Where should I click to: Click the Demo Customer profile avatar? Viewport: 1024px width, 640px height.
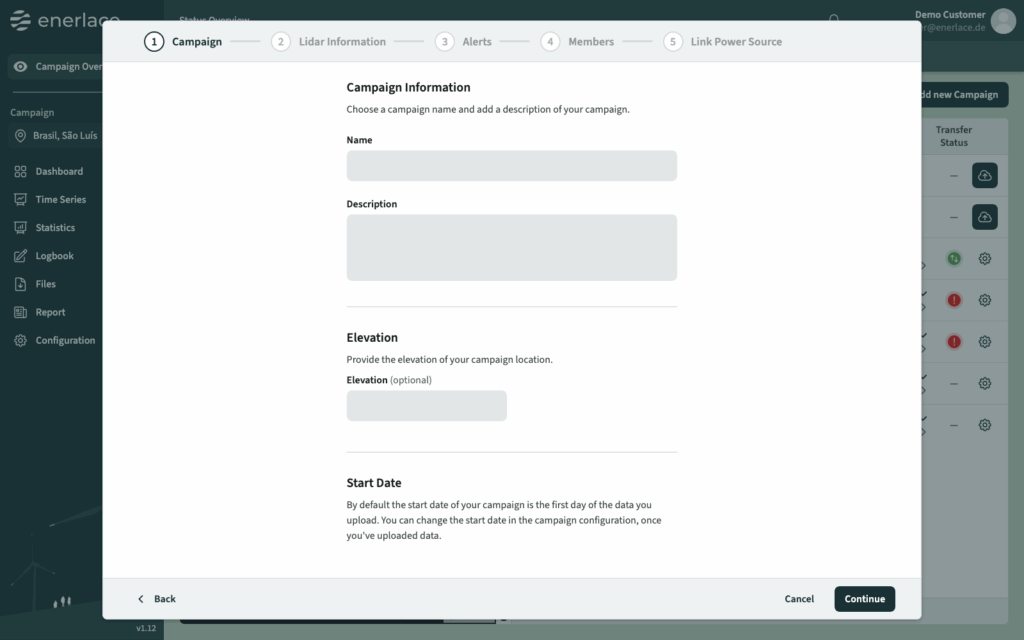click(1003, 21)
